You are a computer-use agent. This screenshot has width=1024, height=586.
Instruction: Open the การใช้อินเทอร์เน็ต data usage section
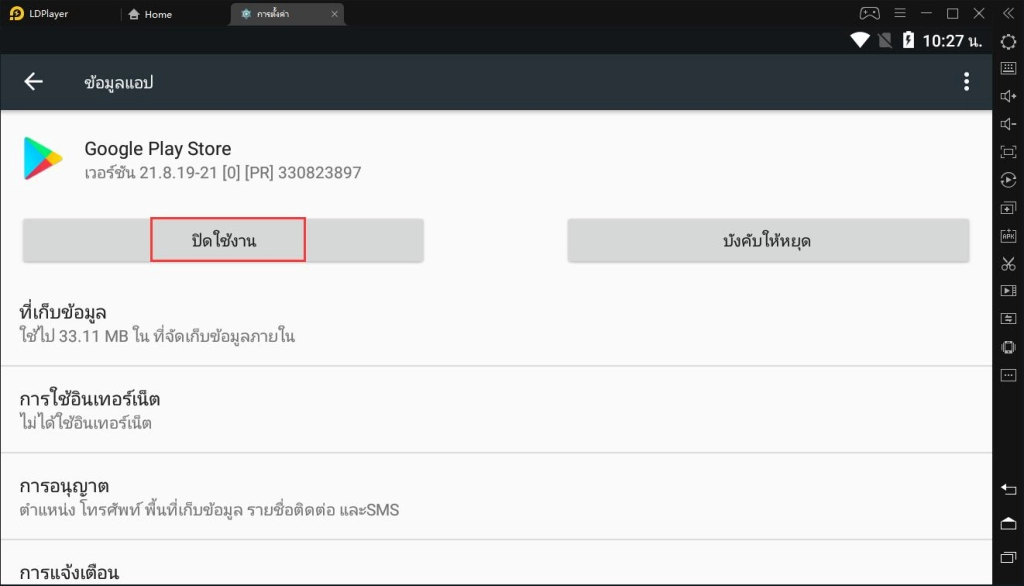pos(496,410)
